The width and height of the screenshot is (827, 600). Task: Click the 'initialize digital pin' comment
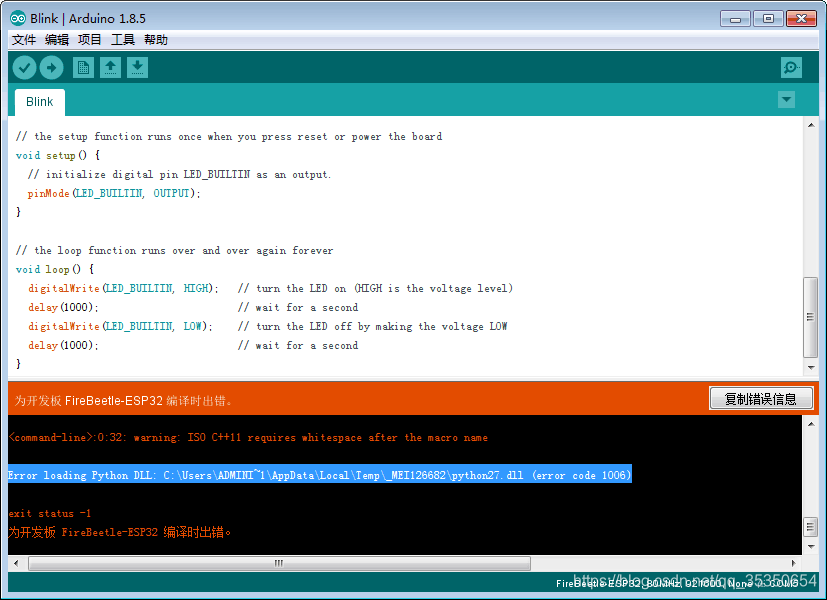coord(179,175)
